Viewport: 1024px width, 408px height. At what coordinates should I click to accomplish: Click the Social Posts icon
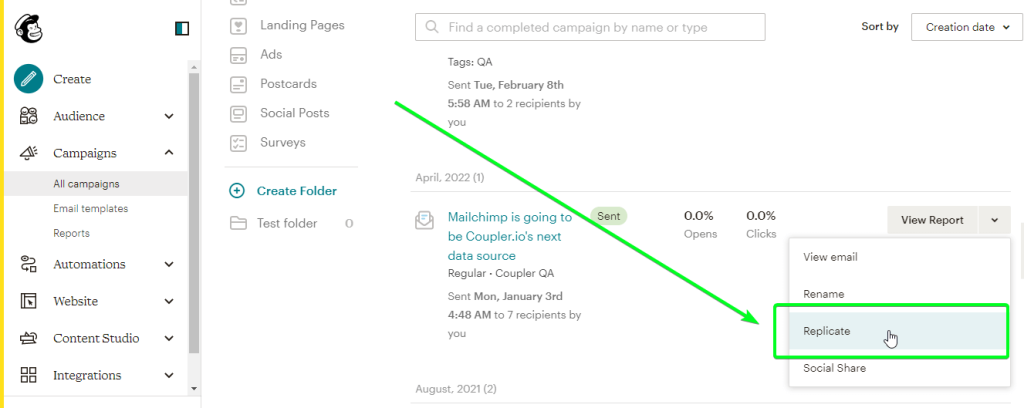pos(238,114)
